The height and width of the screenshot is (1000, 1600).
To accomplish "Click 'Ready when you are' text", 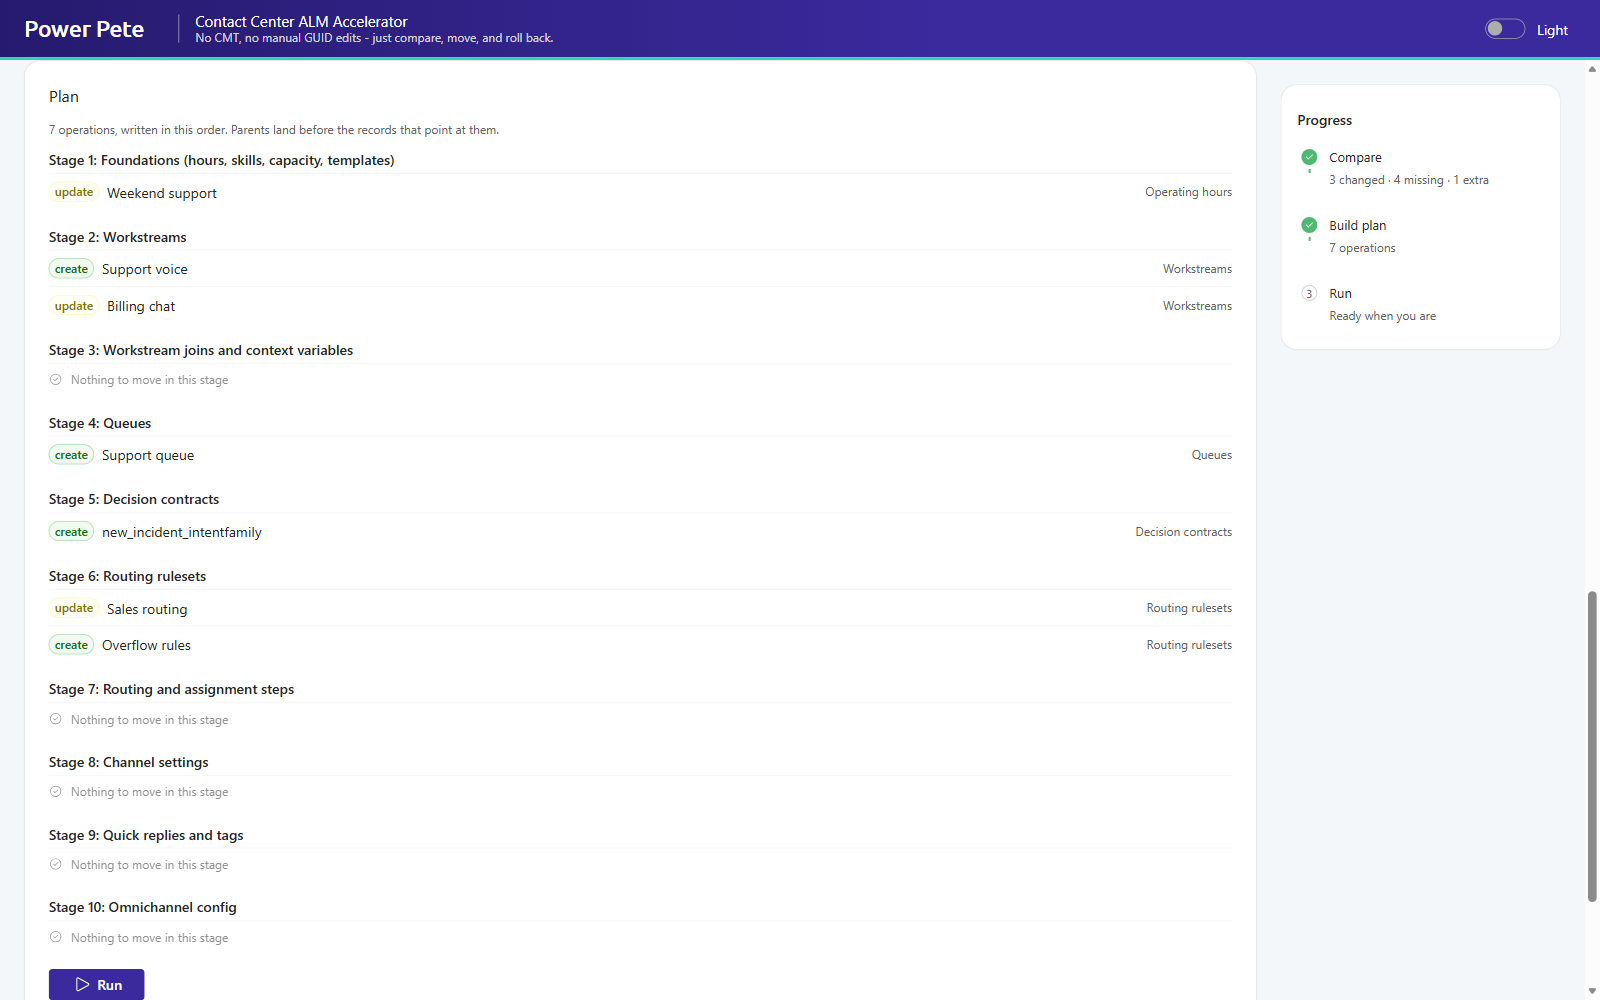I will click(x=1382, y=316).
